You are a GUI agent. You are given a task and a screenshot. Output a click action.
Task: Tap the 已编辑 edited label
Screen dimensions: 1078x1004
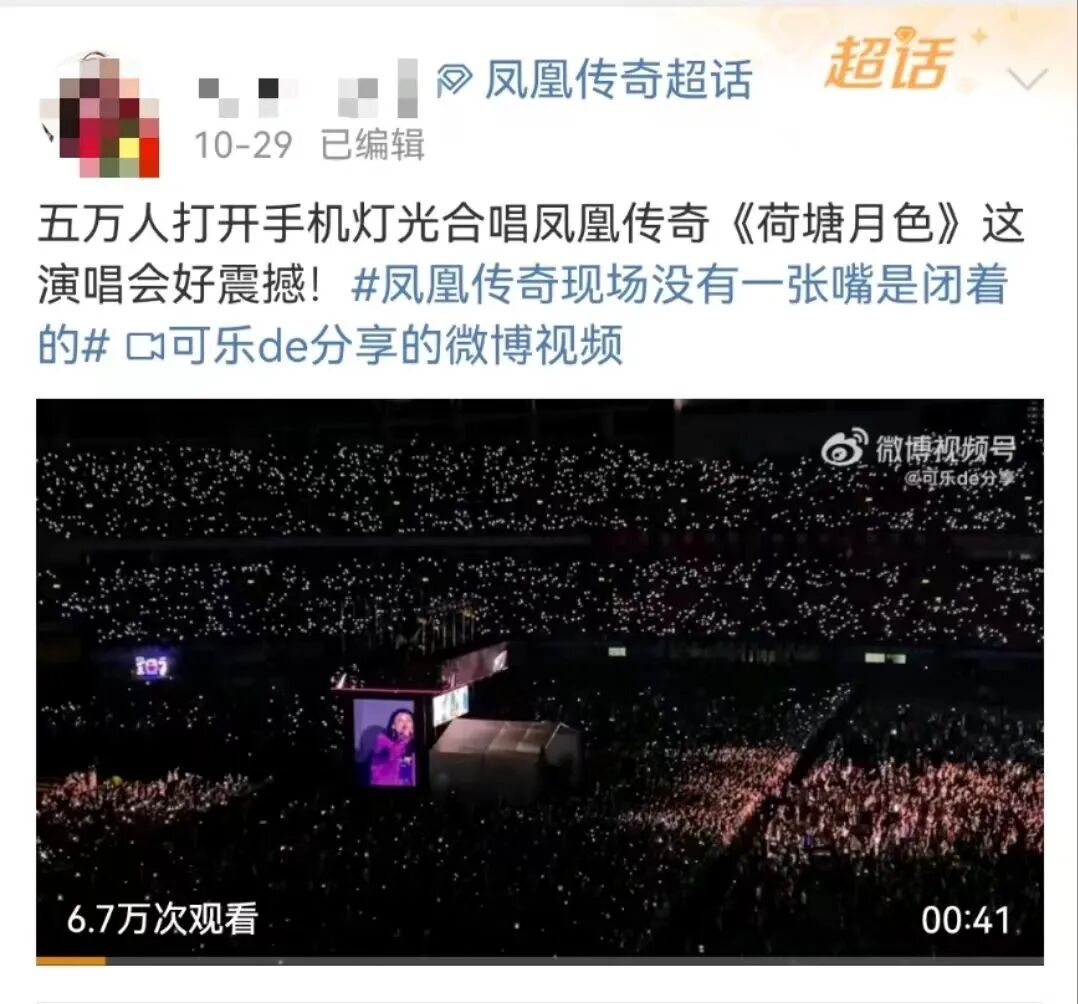pos(373,145)
